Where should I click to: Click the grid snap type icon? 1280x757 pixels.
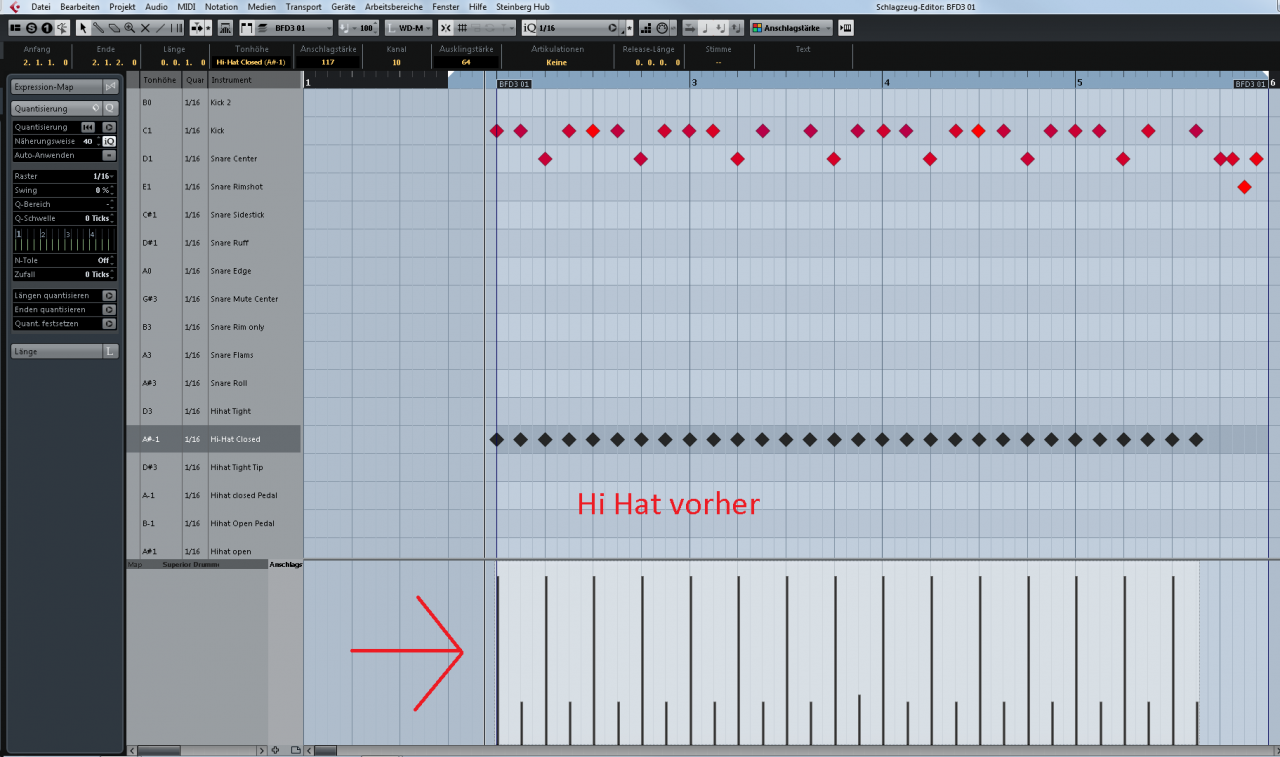tap(462, 28)
